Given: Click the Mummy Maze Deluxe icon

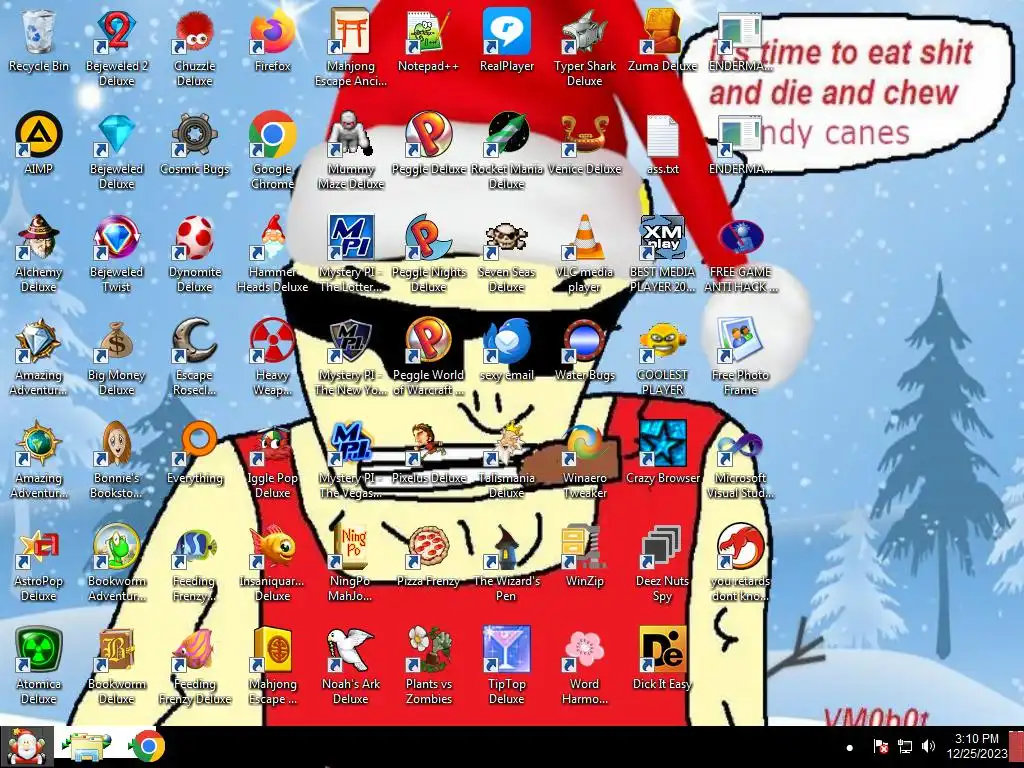Looking at the screenshot, I should click(x=350, y=135).
